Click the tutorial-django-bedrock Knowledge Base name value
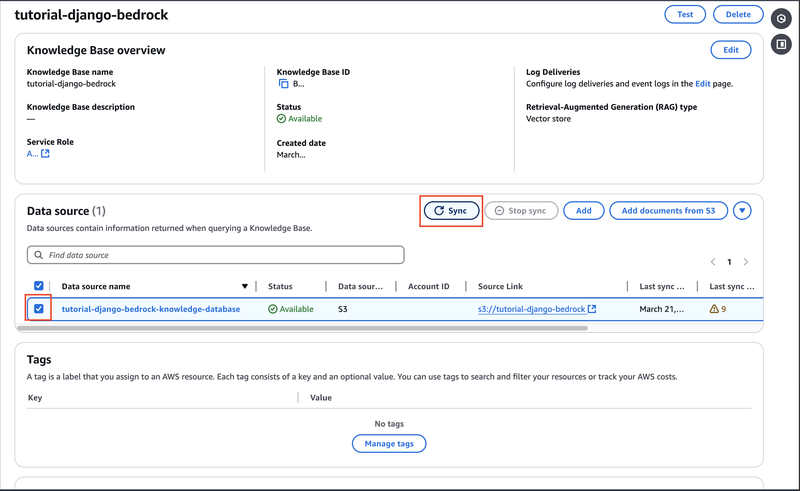The width and height of the screenshot is (800, 491). pos(71,84)
